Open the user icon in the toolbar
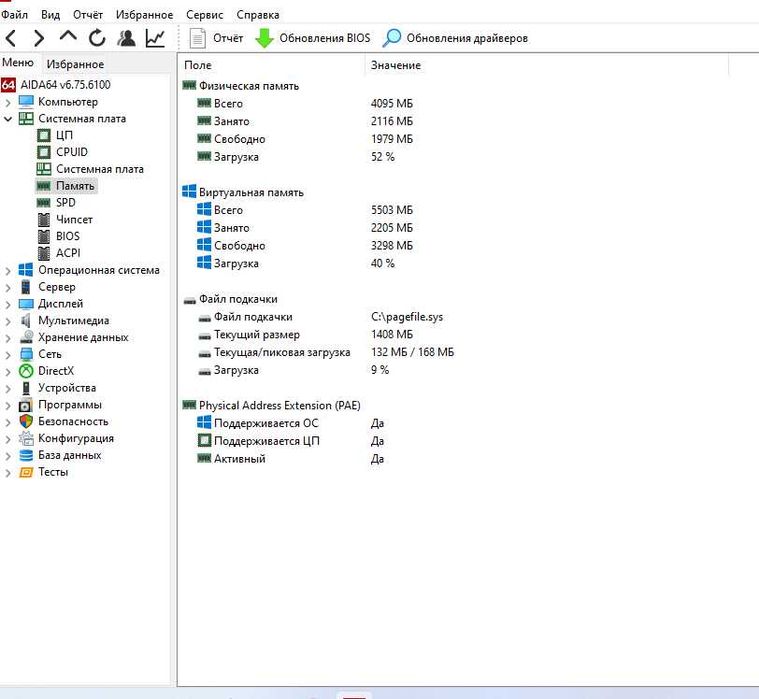Image resolution: width=759 pixels, height=699 pixels. point(126,38)
